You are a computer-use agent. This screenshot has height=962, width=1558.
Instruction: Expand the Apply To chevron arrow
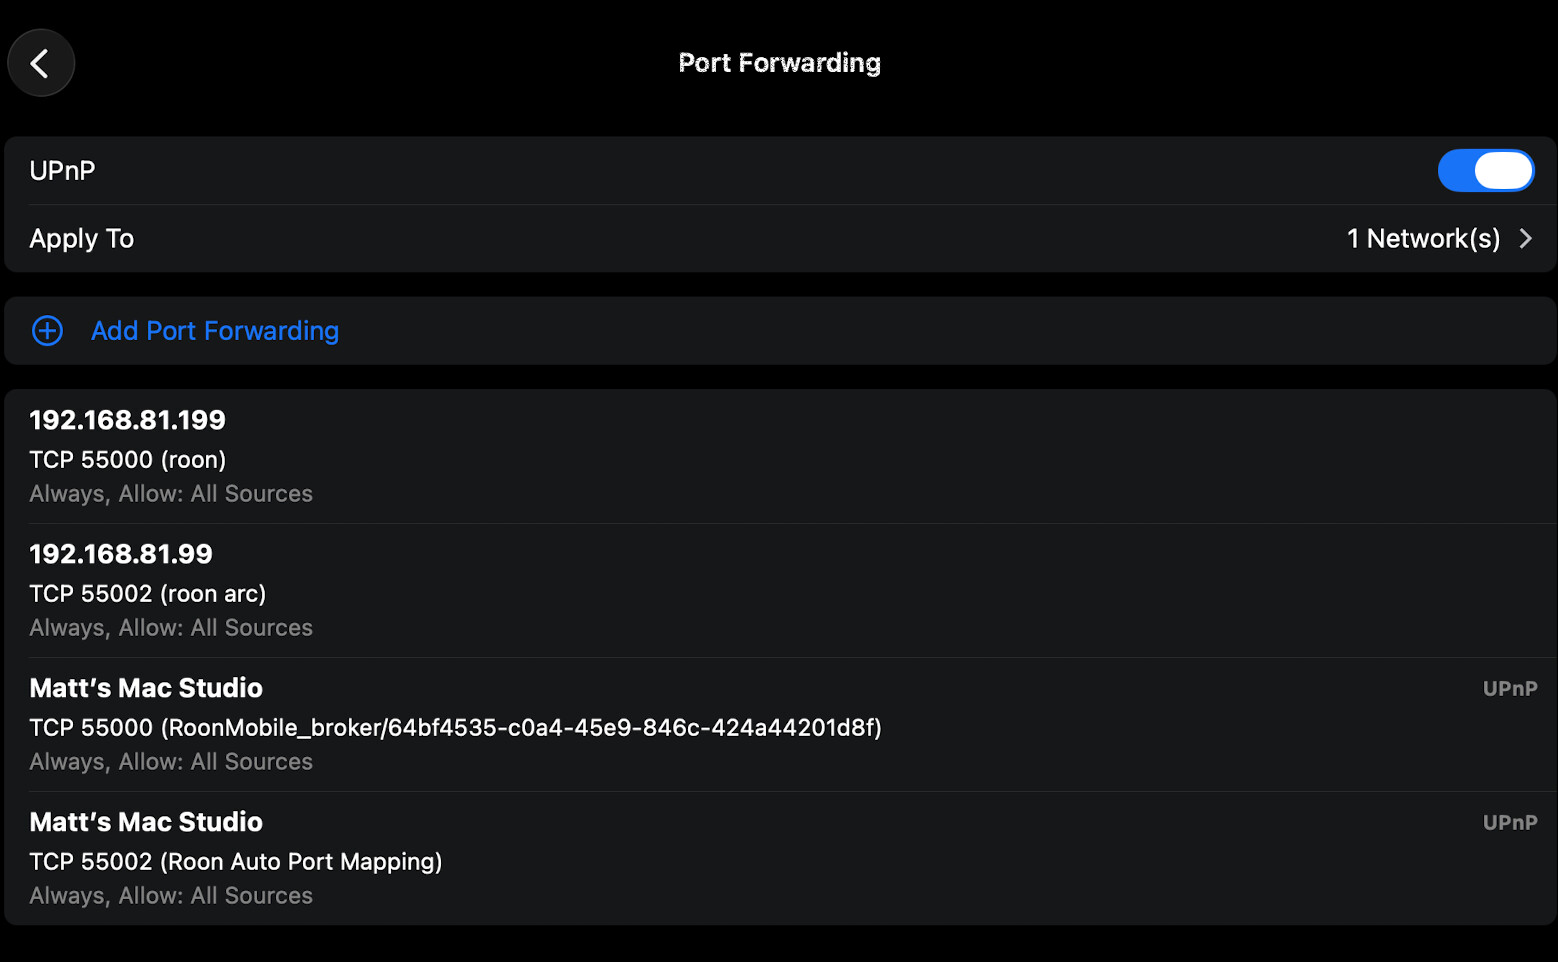click(x=1526, y=239)
